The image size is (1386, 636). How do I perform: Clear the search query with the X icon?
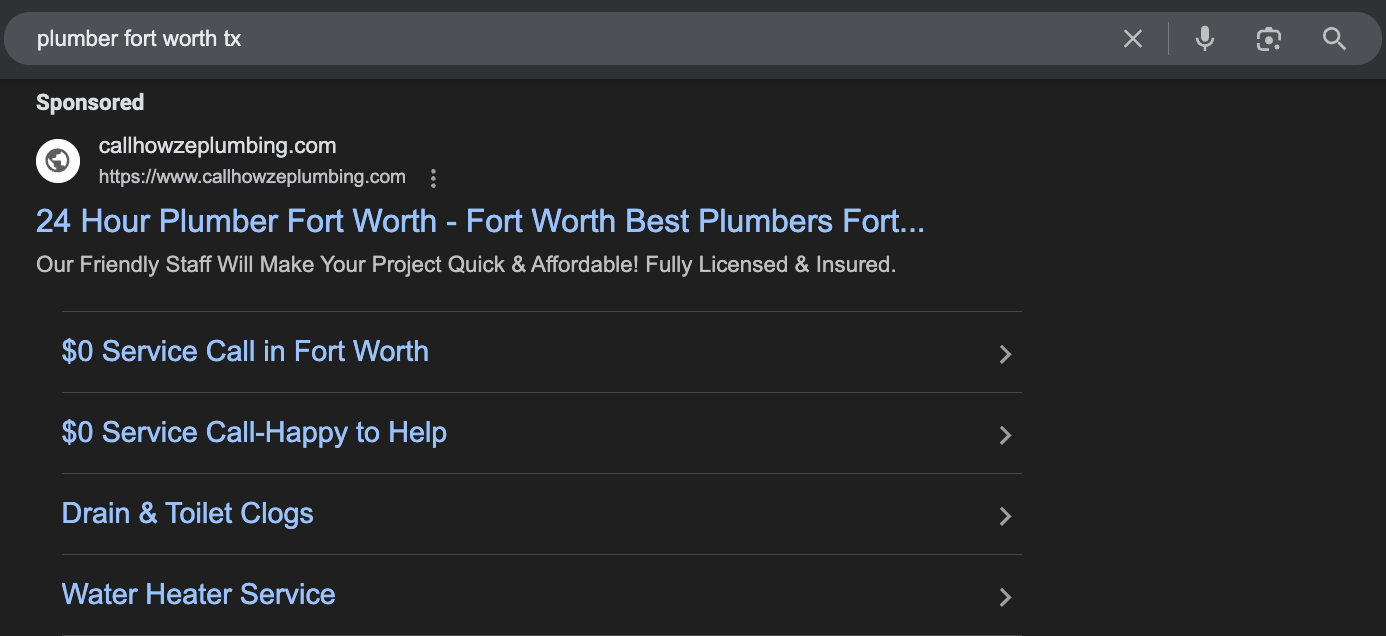point(1133,38)
